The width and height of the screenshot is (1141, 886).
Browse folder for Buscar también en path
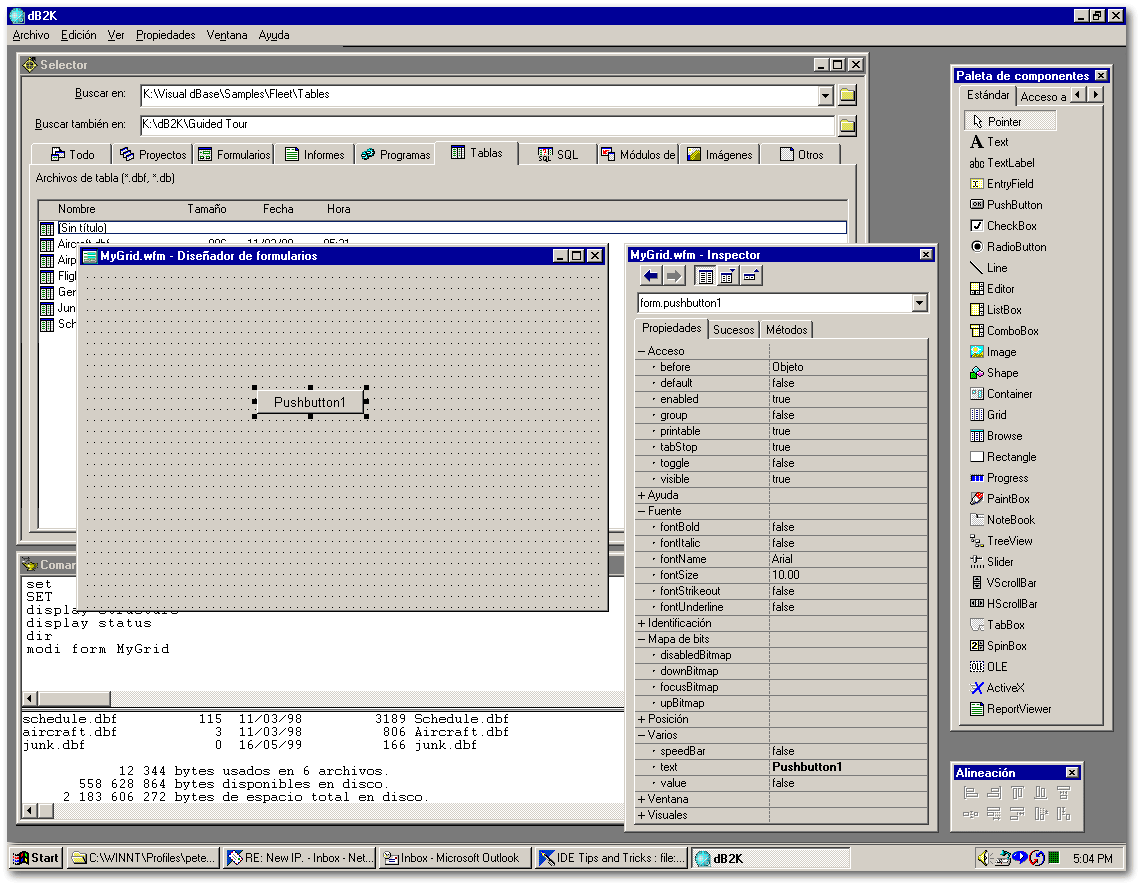(x=847, y=126)
